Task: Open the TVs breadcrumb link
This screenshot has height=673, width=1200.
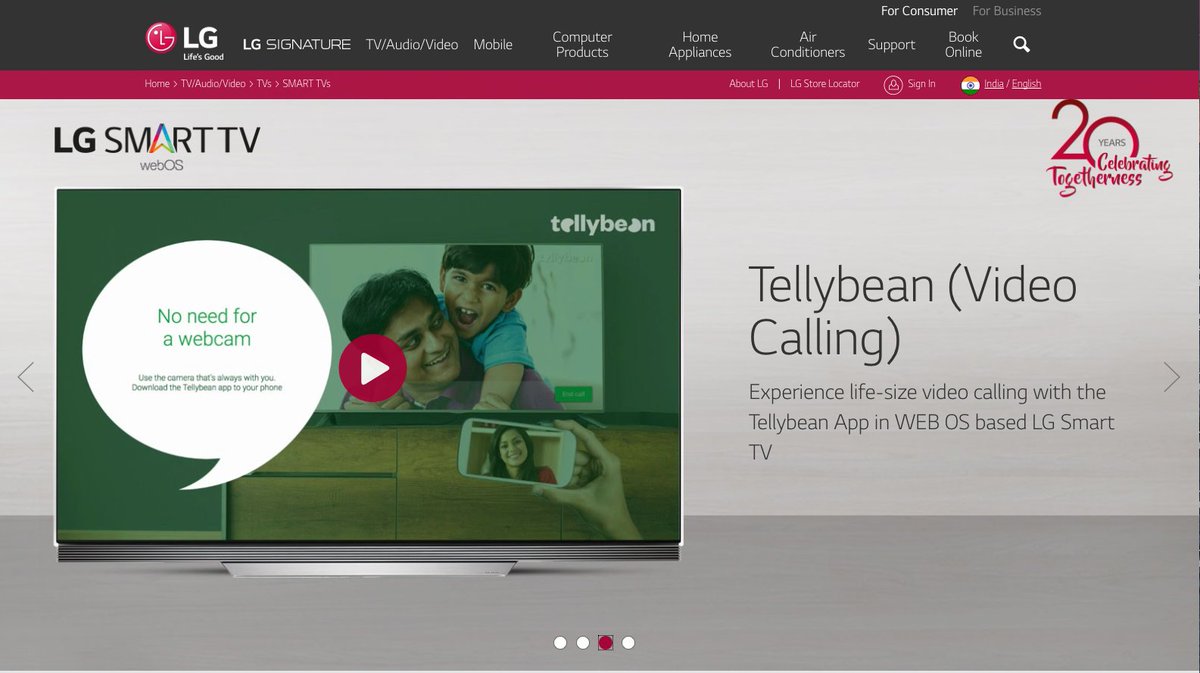Action: (264, 84)
